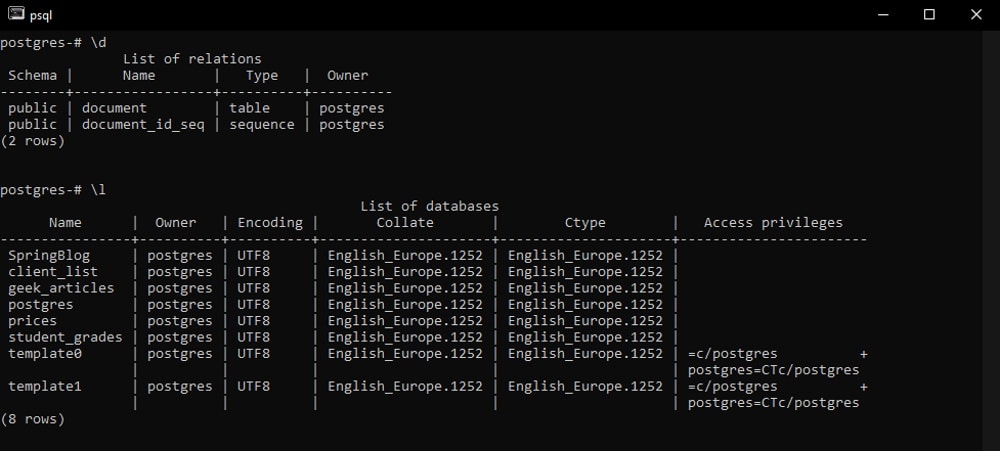The image size is (1000, 451).
Task: Click the student_grades database name
Action: point(65,337)
